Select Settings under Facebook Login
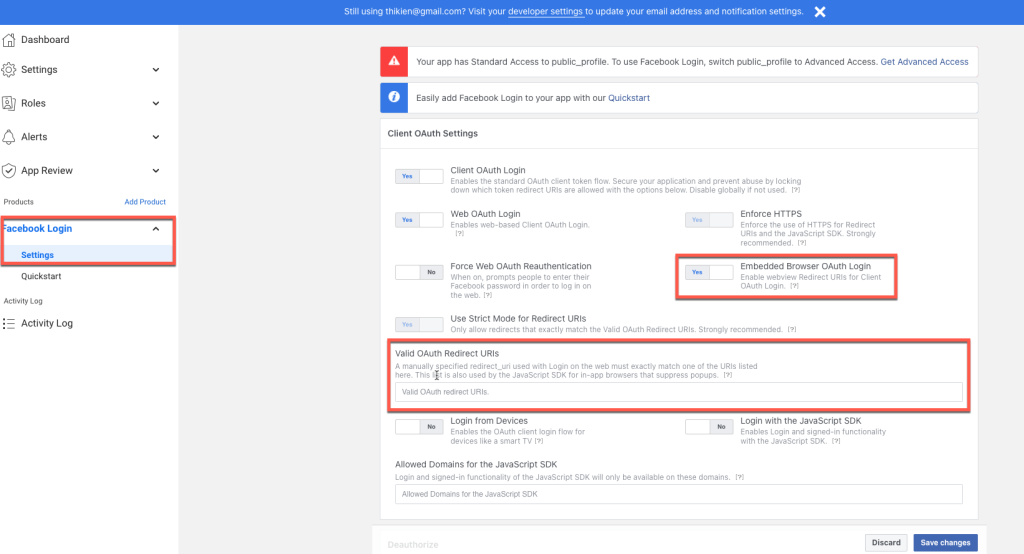This screenshot has height=554, width=1024. tap(37, 255)
